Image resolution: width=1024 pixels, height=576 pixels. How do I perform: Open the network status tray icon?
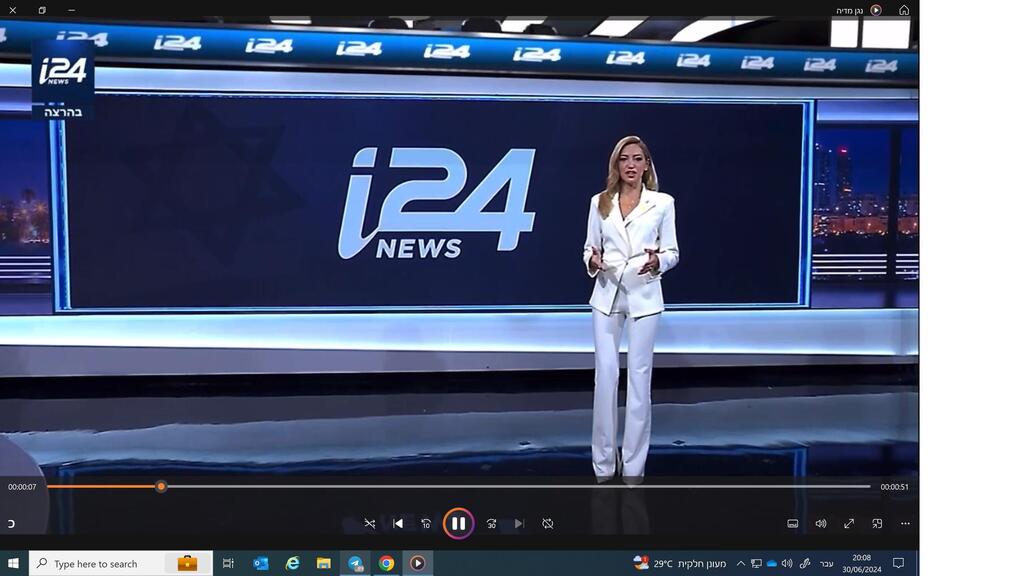(756, 563)
